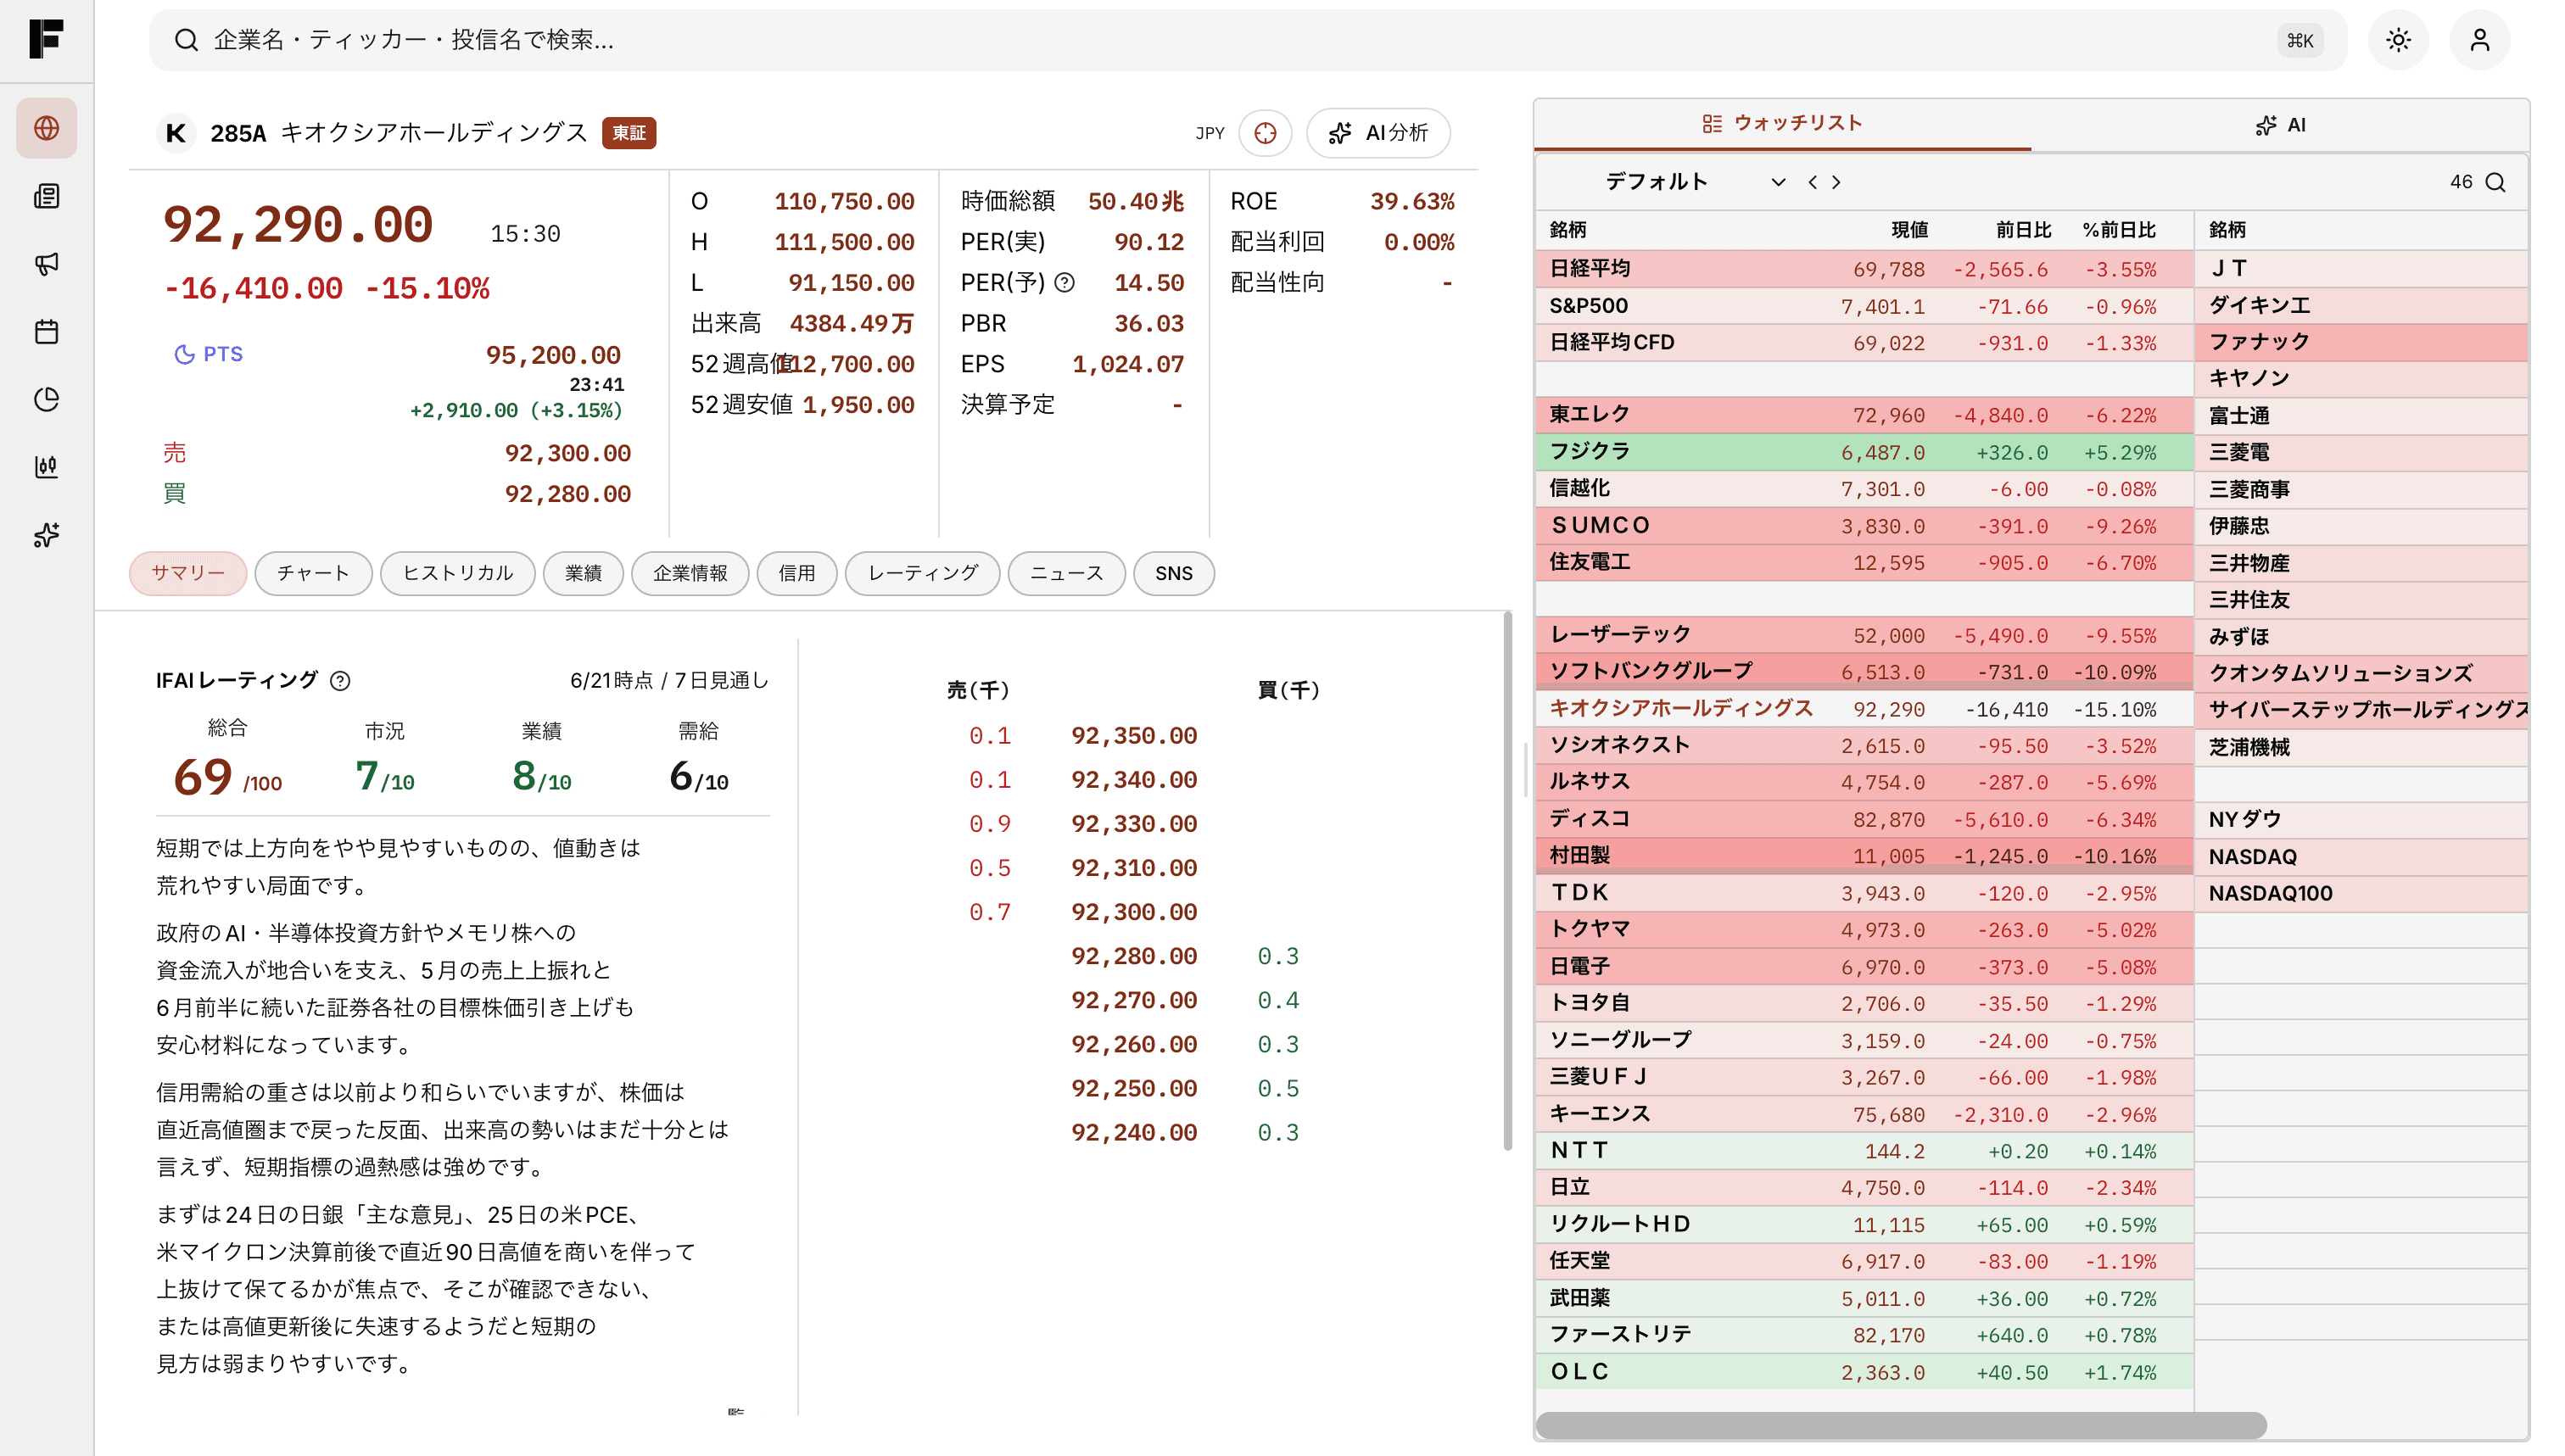Click the F logo home icon
The image size is (2565, 1456).
click(46, 39)
